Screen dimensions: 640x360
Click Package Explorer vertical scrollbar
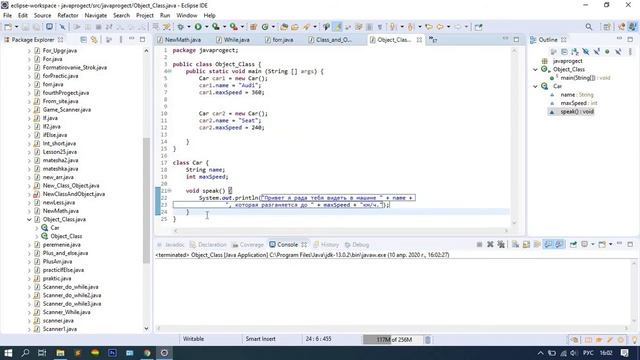tap(147, 200)
